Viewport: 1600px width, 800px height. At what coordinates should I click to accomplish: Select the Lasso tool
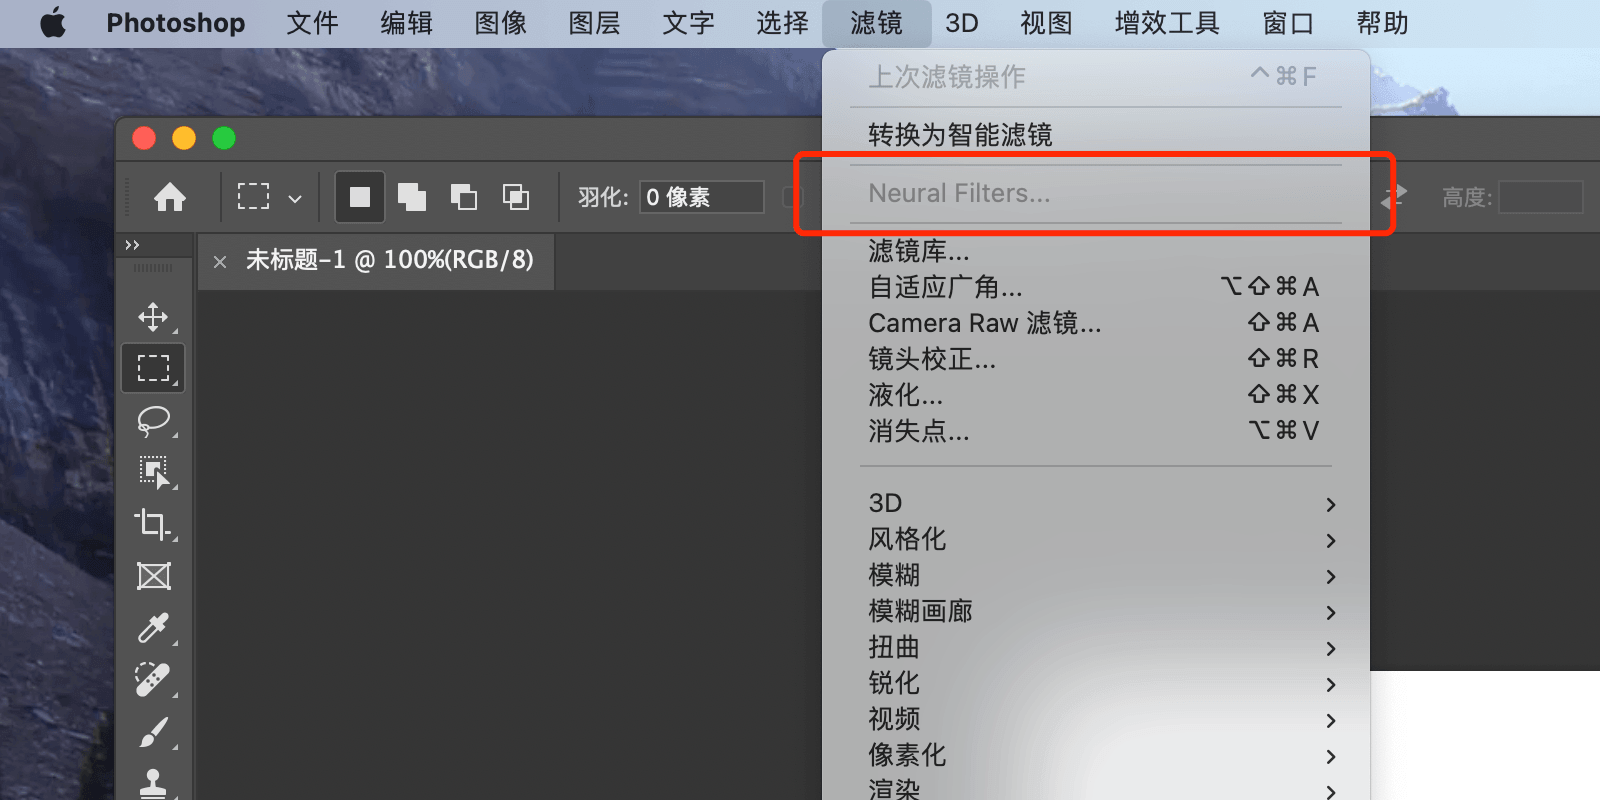coord(154,421)
